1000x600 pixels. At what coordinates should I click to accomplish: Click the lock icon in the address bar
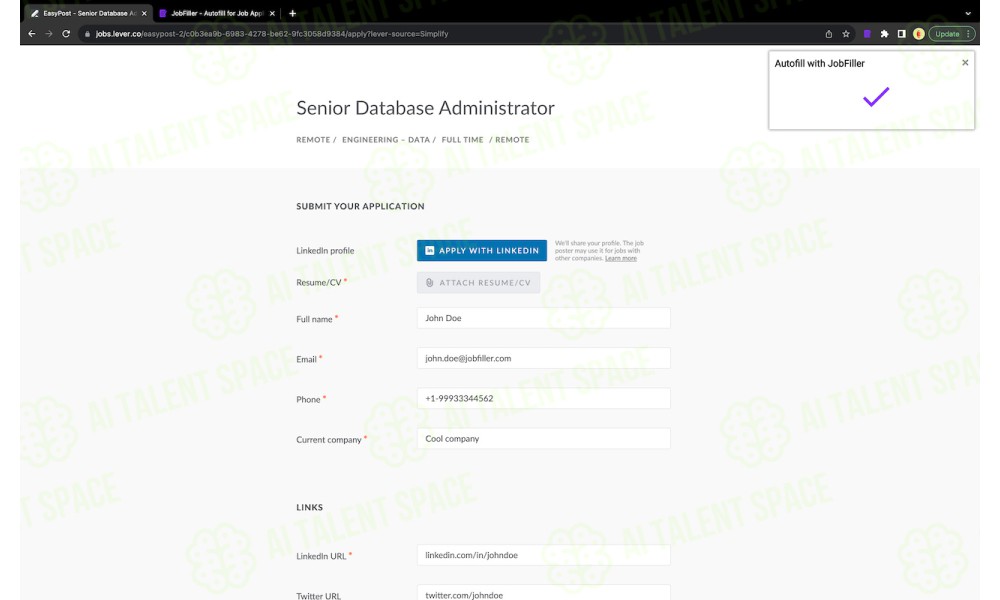(x=87, y=34)
